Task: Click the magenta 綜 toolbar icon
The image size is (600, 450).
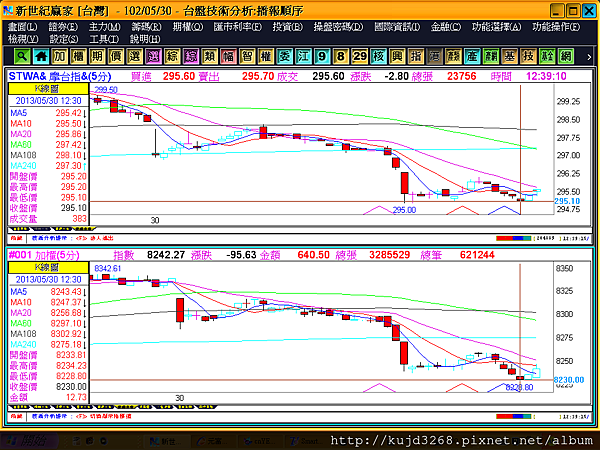Action: (191, 57)
